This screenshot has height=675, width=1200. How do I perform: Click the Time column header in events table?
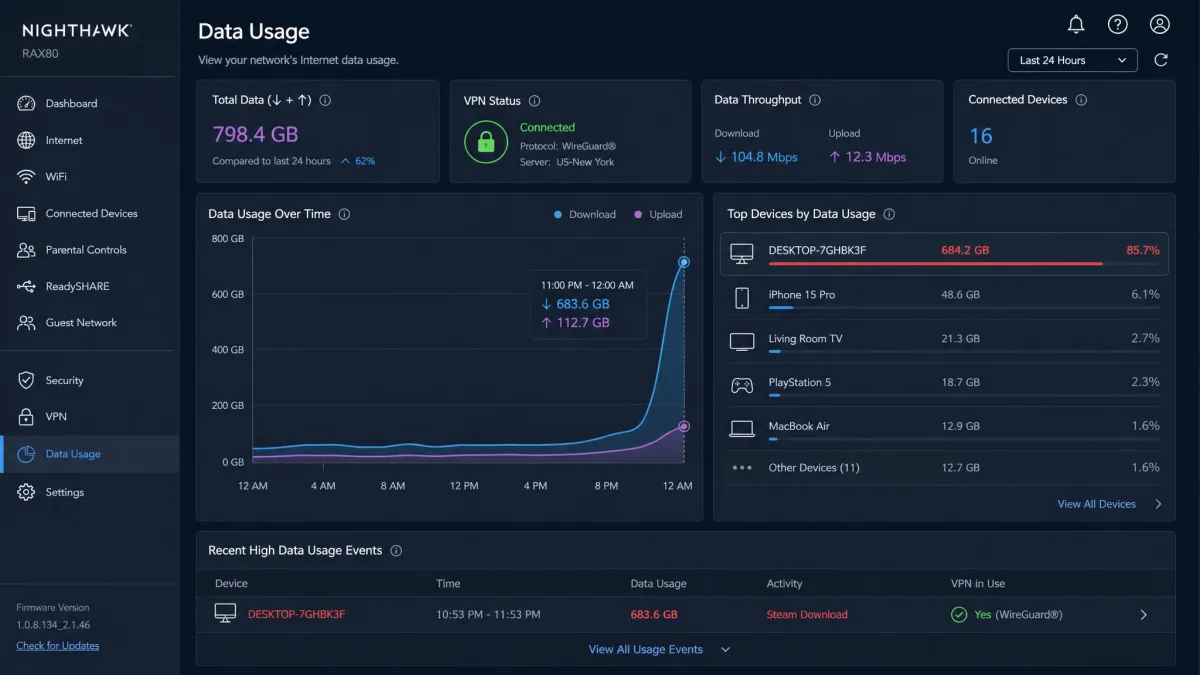tap(448, 583)
